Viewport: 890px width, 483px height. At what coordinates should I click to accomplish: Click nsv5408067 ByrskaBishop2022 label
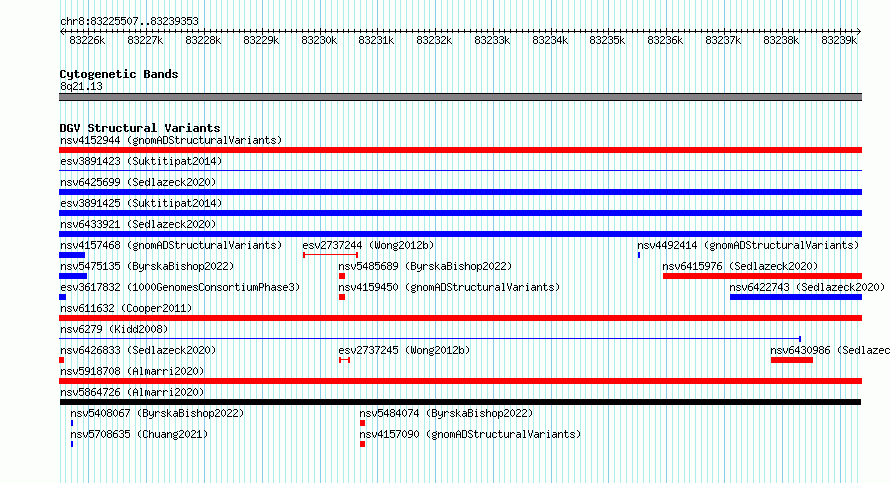(x=157, y=413)
